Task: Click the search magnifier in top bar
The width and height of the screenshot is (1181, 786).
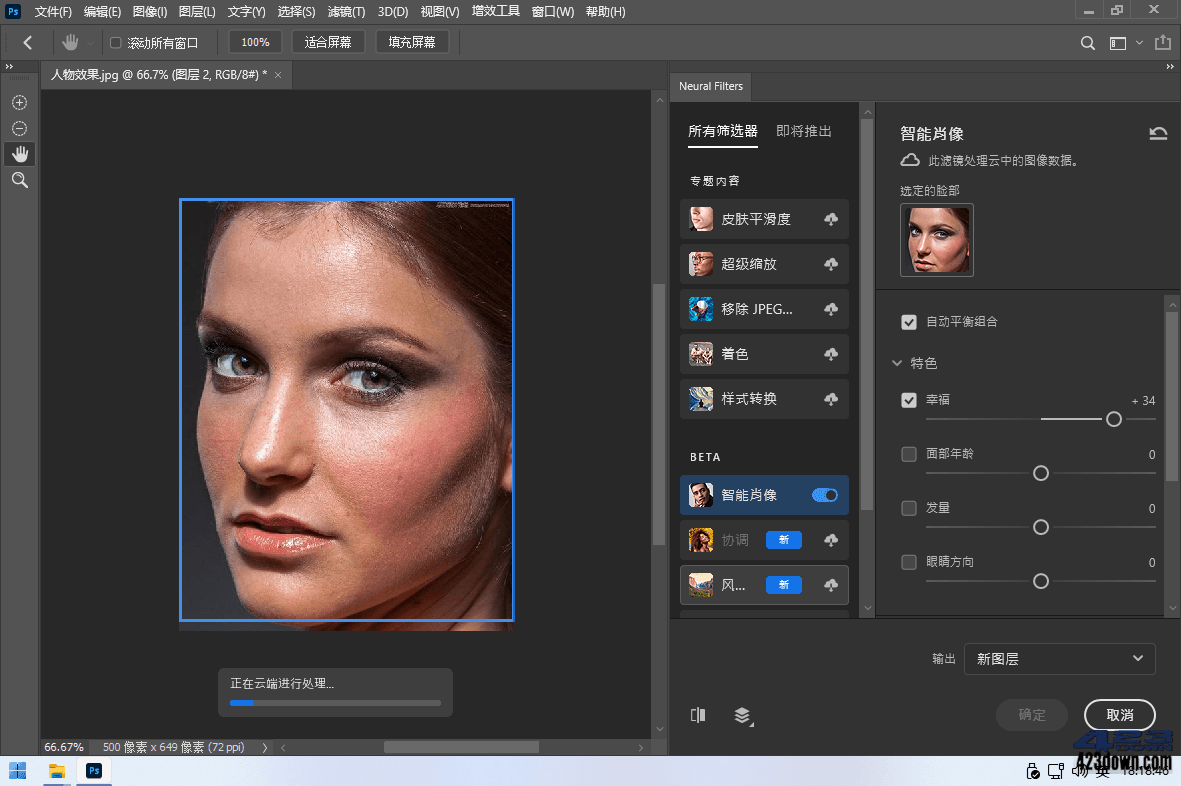Action: (x=1088, y=43)
